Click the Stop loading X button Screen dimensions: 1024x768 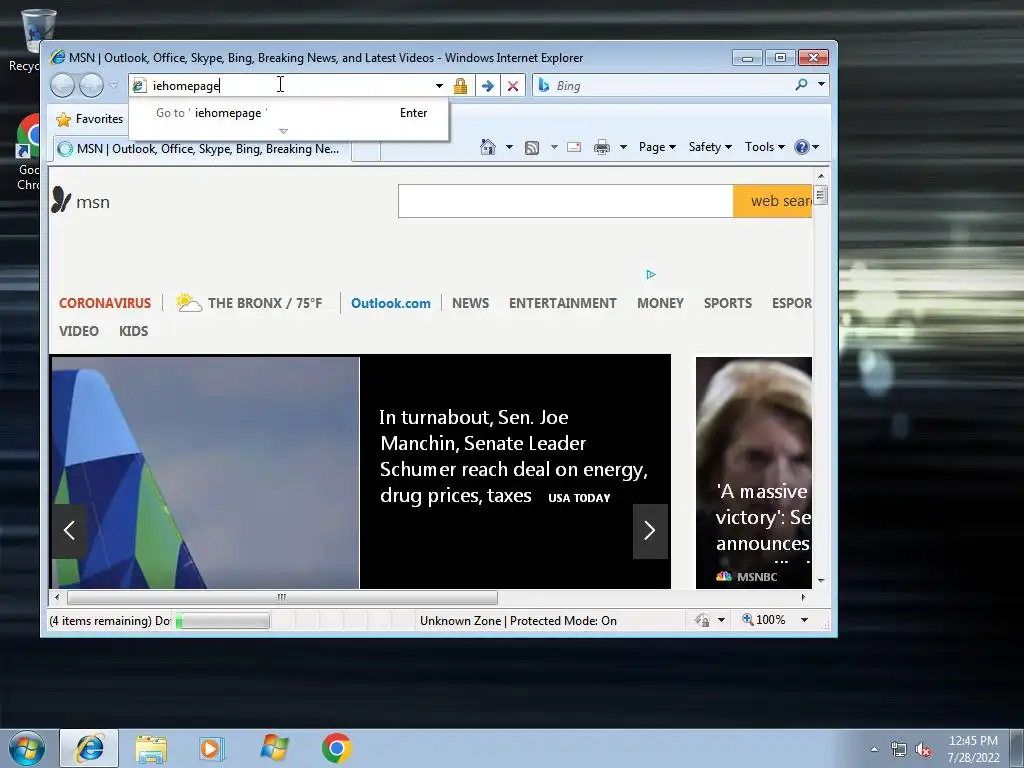click(x=513, y=86)
